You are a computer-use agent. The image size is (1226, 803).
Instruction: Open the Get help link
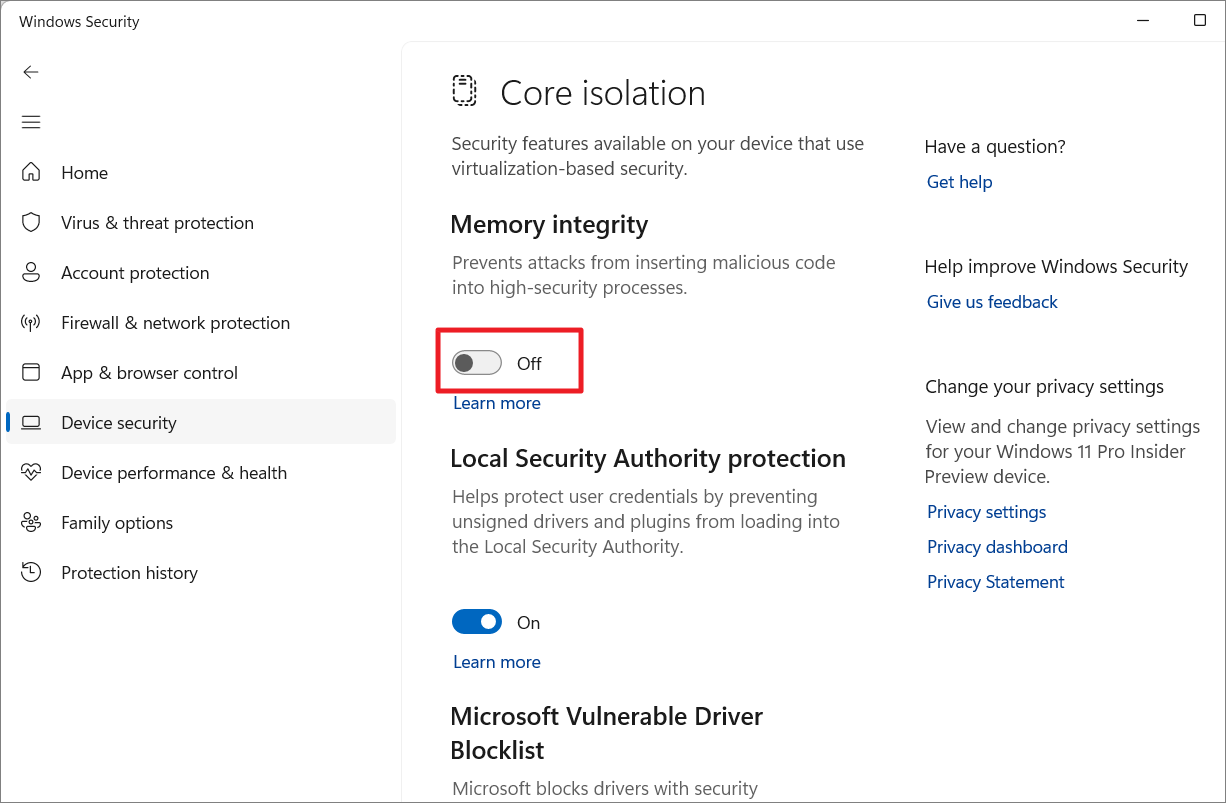(x=959, y=182)
